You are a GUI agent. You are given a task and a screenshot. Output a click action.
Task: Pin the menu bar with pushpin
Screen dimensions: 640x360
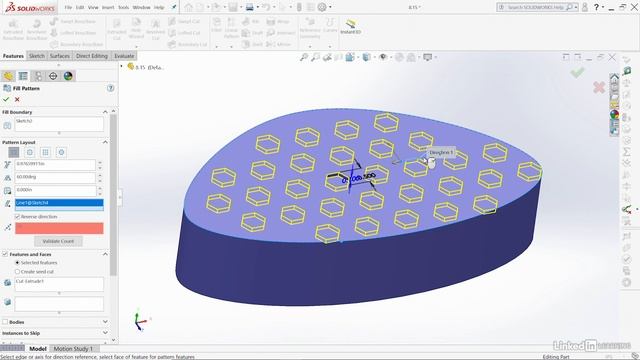174,7
